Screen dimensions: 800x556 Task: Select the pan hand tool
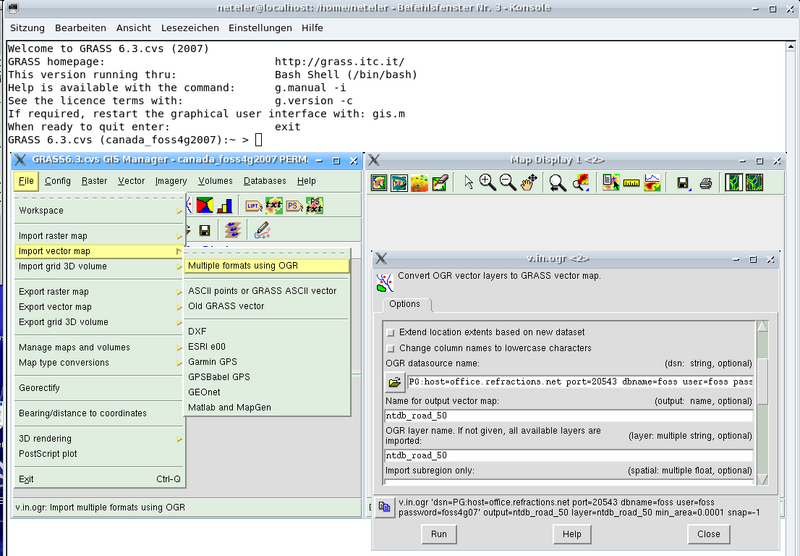(529, 182)
